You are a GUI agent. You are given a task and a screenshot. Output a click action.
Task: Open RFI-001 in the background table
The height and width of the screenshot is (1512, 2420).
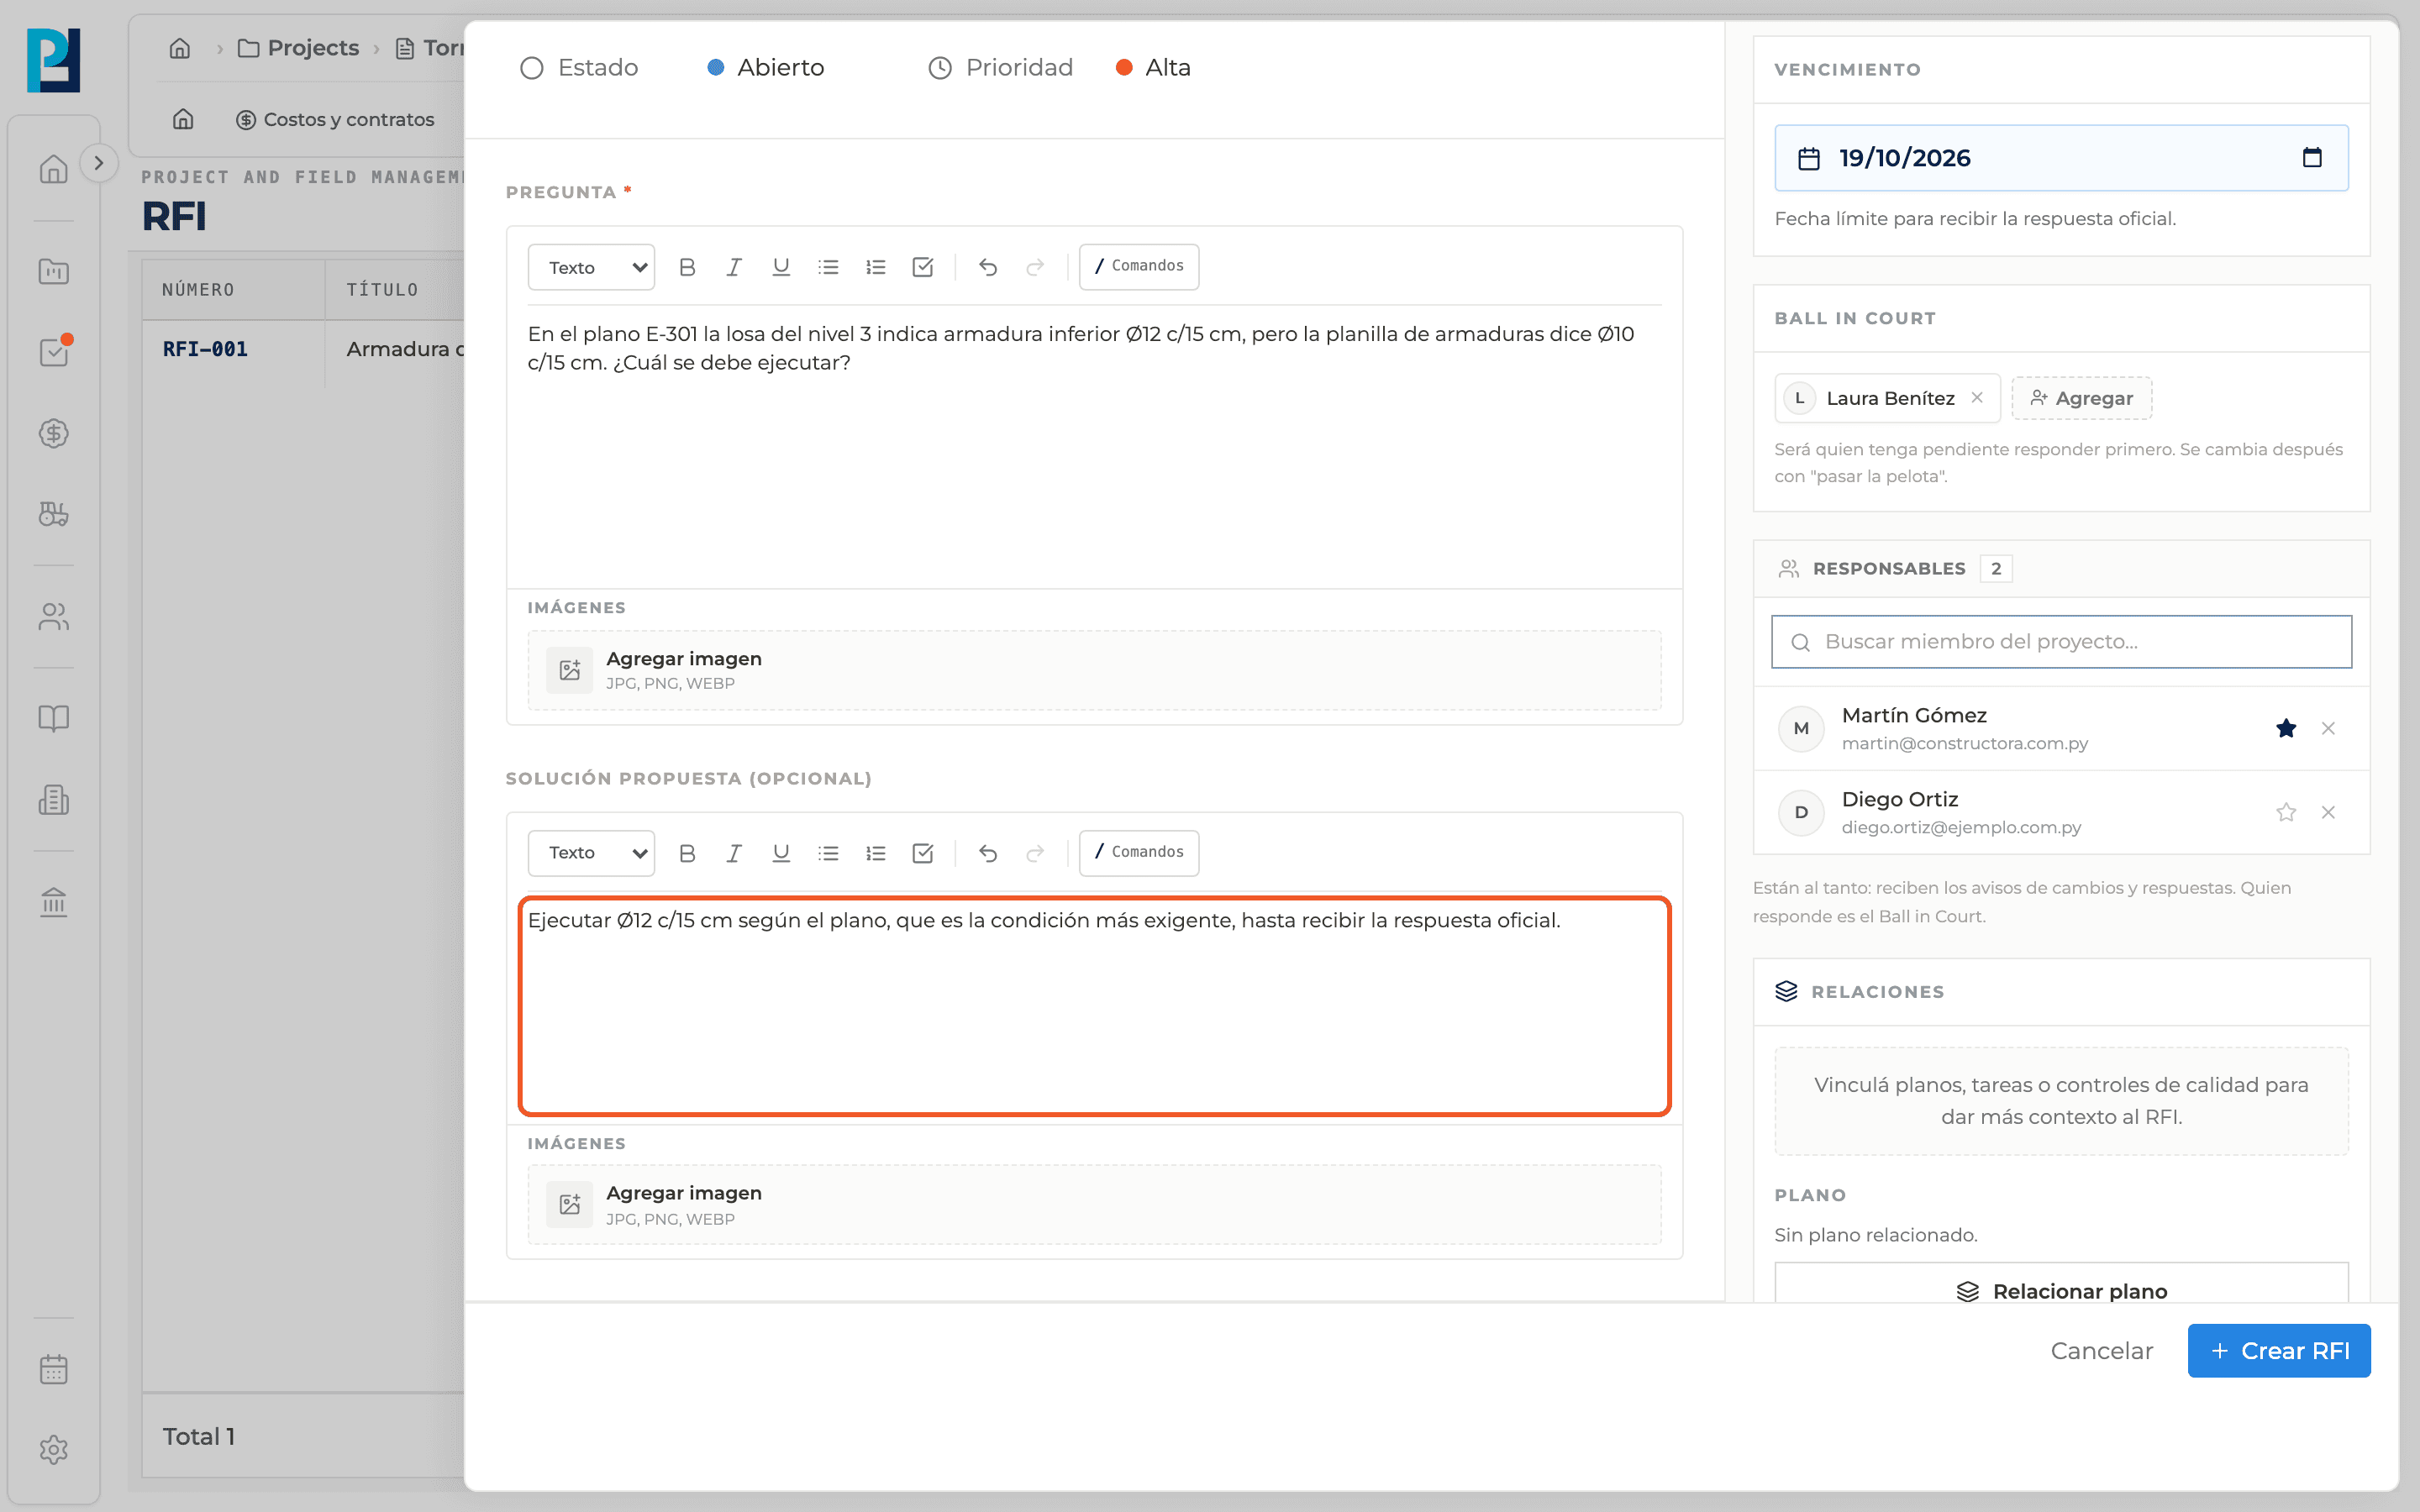click(x=205, y=349)
